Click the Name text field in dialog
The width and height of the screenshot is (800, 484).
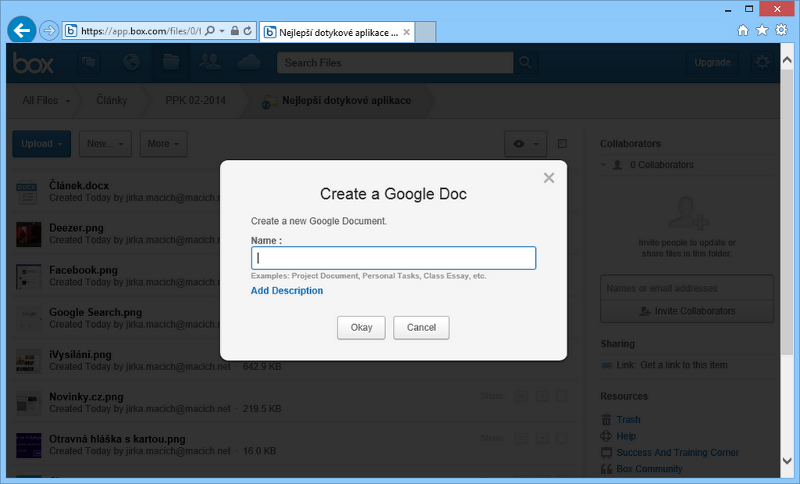(393, 258)
